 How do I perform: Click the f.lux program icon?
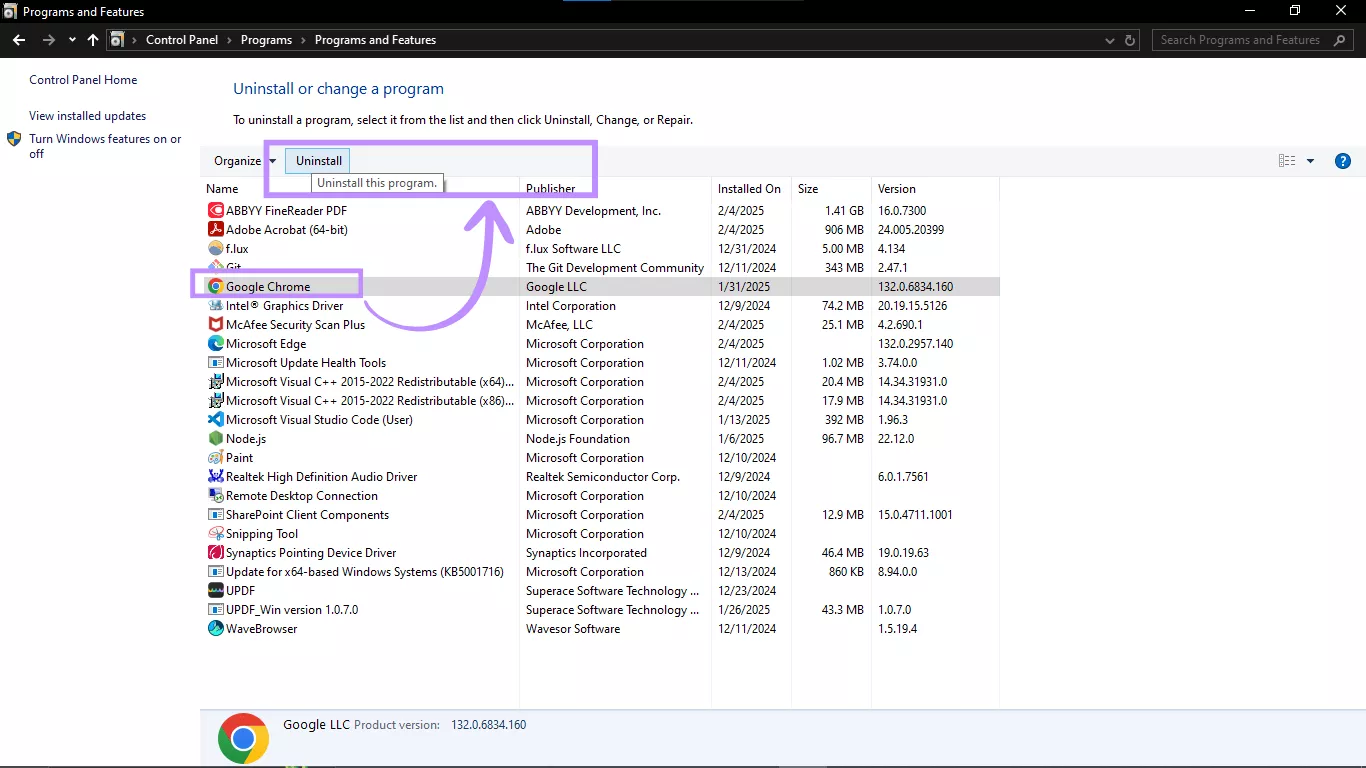point(215,249)
